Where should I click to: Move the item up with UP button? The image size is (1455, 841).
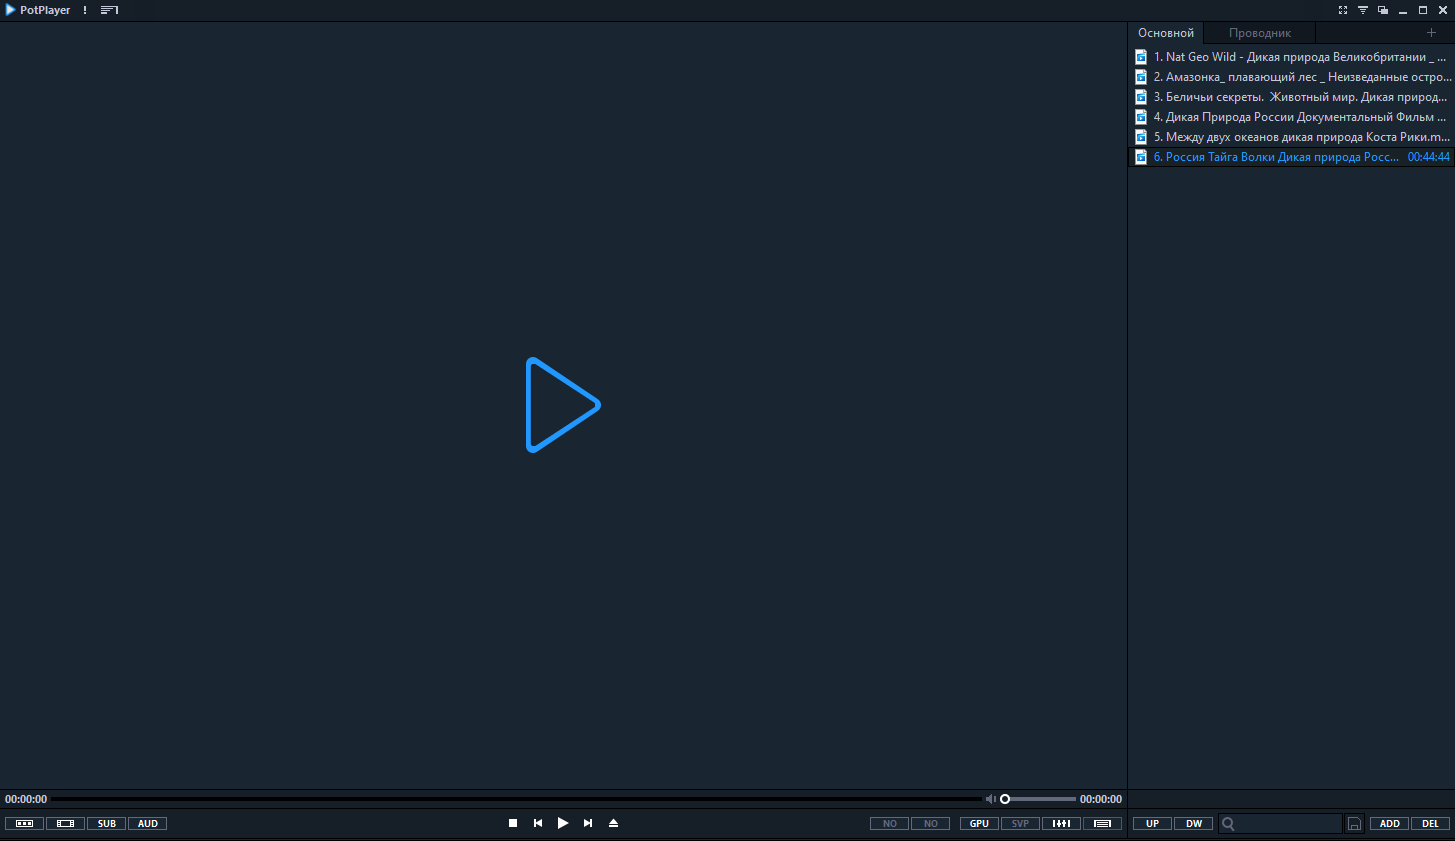1152,824
